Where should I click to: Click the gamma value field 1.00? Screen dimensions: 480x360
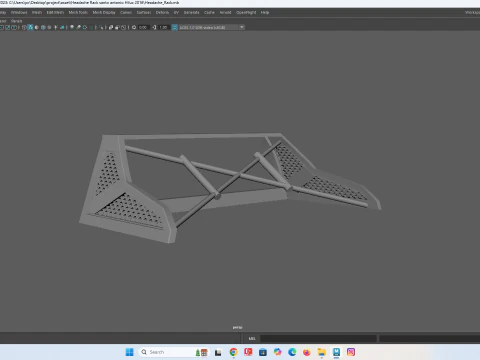pyautogui.click(x=163, y=27)
